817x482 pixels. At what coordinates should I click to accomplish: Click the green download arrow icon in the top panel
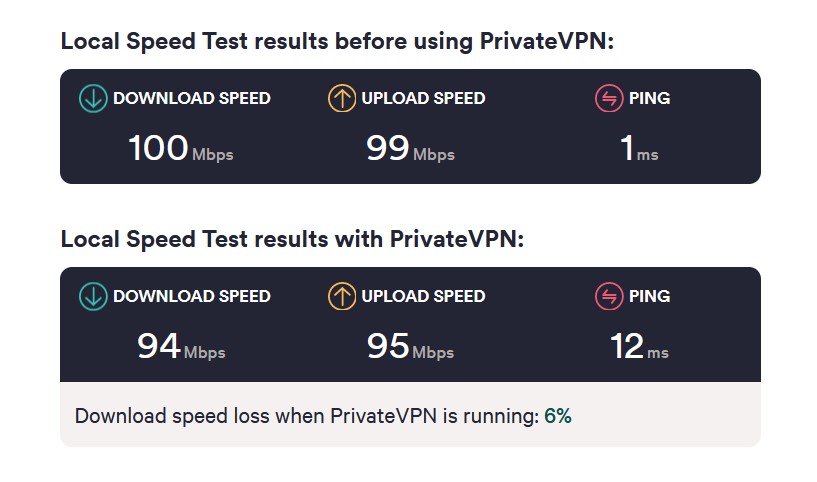point(93,98)
